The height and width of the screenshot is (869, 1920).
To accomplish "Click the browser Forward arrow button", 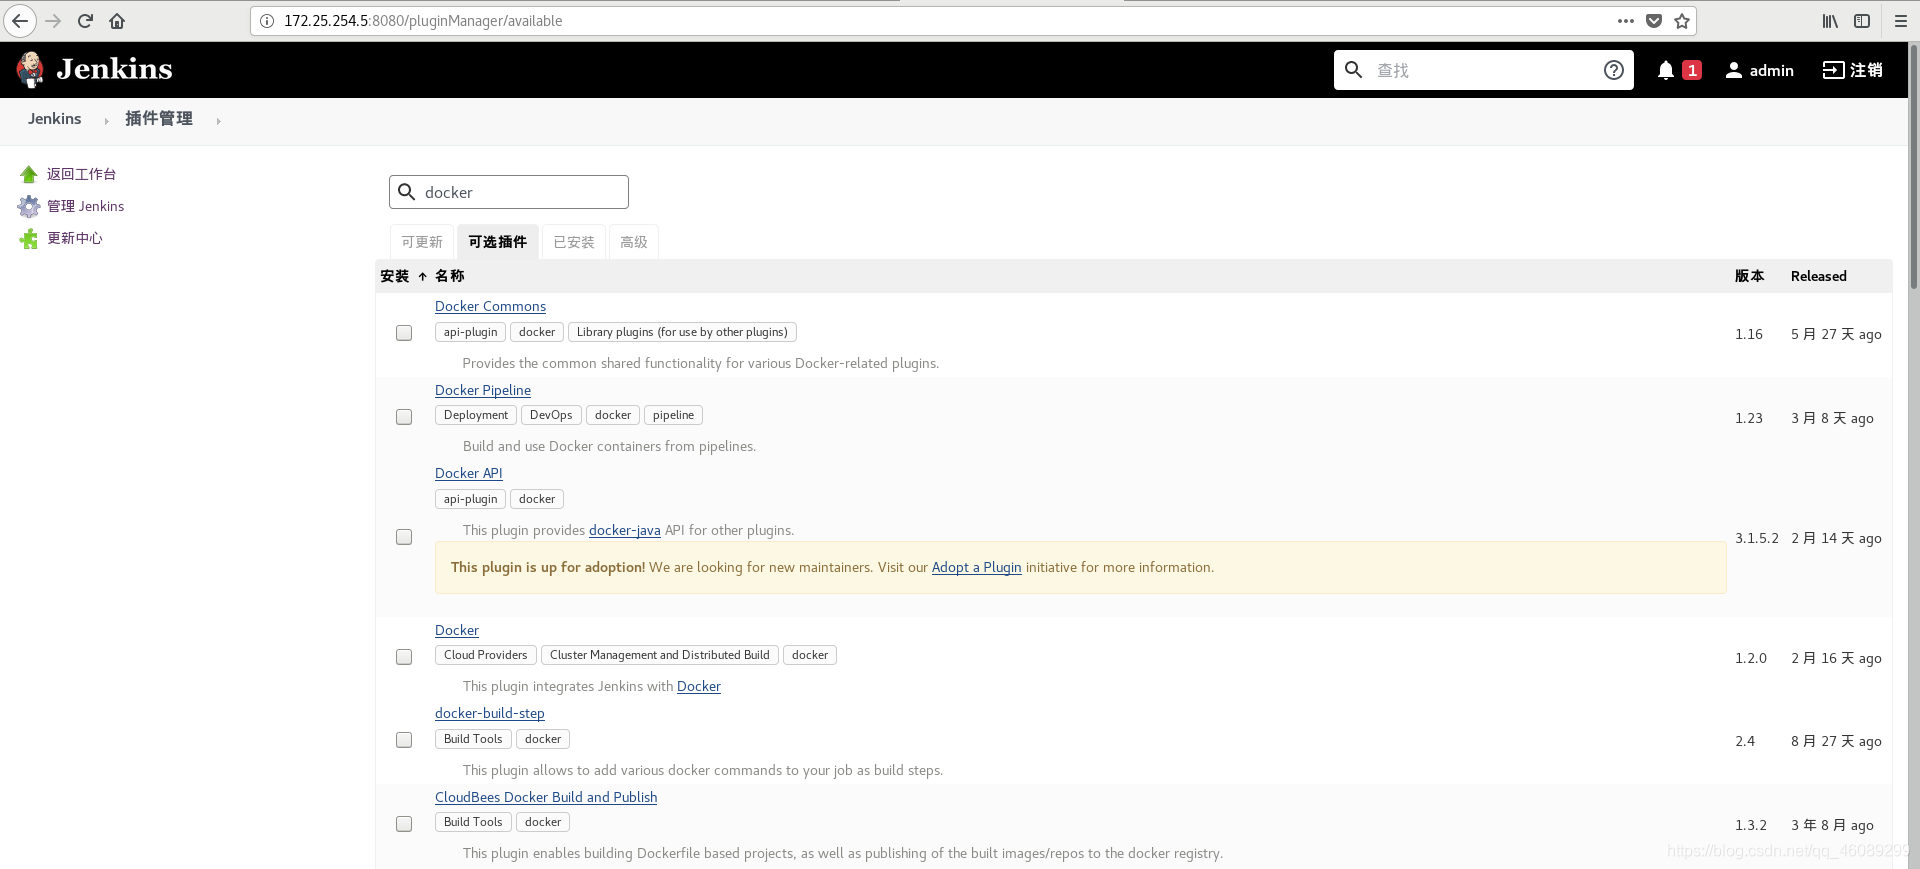I will coord(53,20).
